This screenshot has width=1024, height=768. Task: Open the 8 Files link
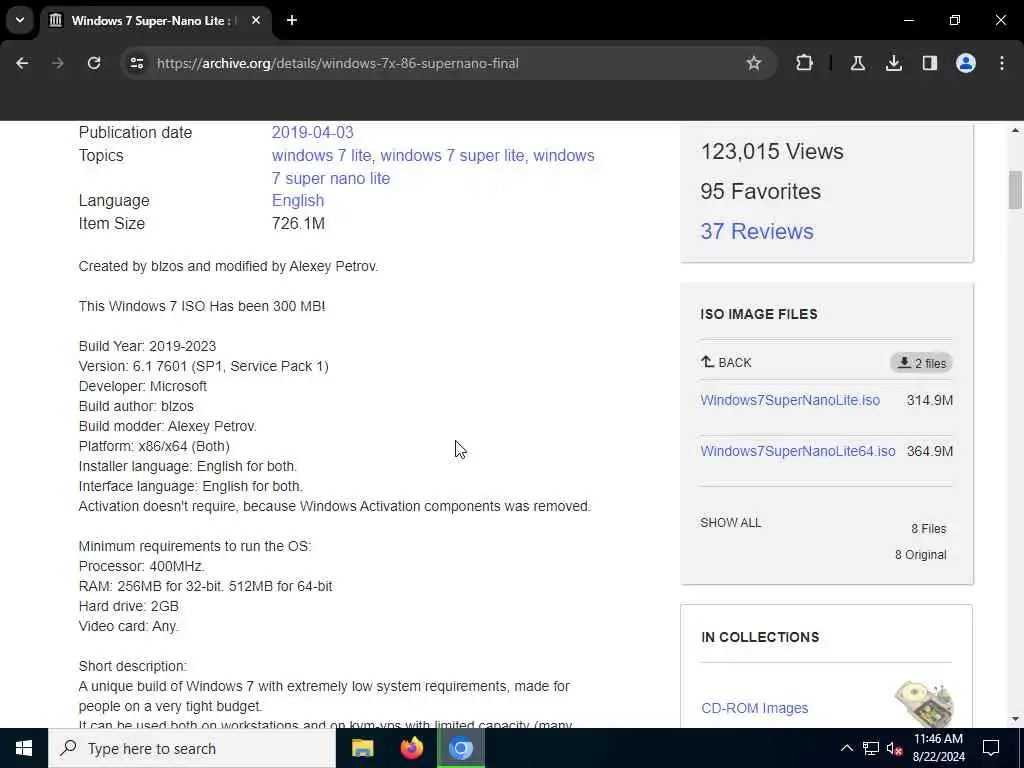tap(928, 529)
